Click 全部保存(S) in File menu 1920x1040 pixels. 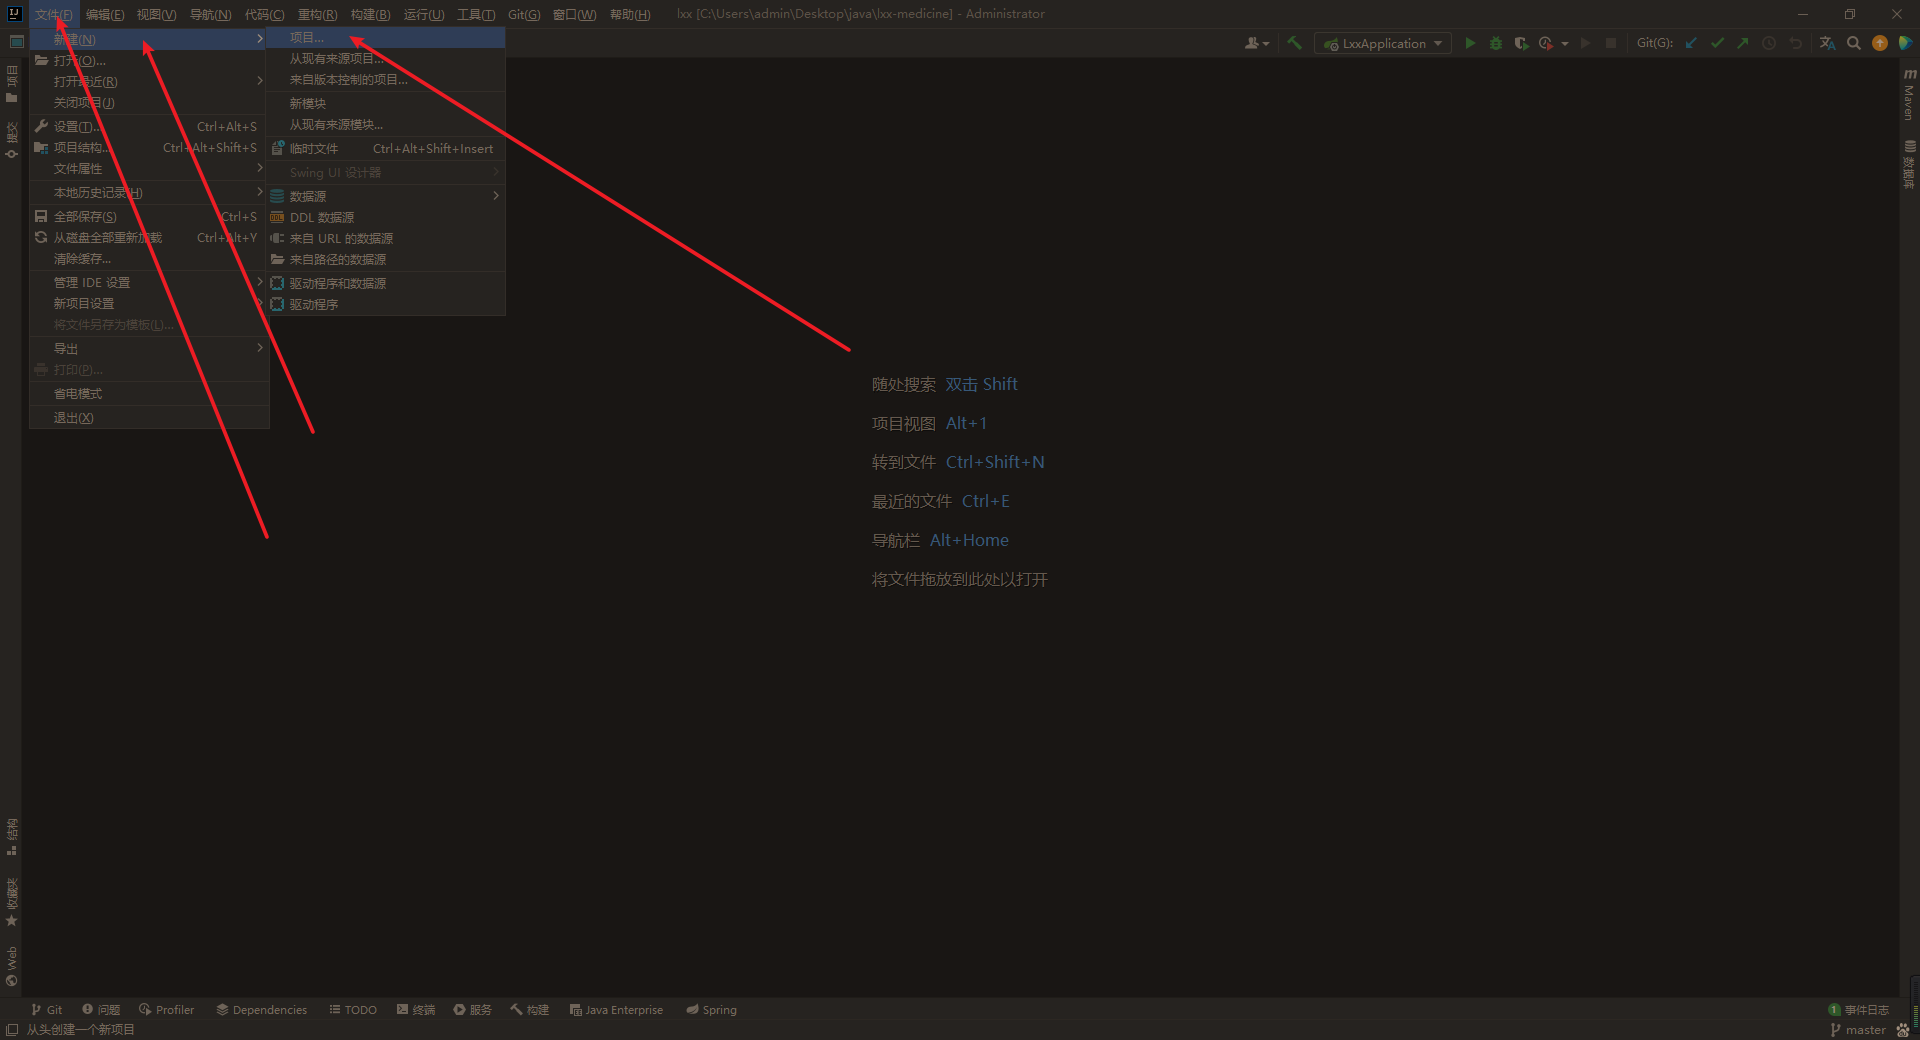coord(149,217)
